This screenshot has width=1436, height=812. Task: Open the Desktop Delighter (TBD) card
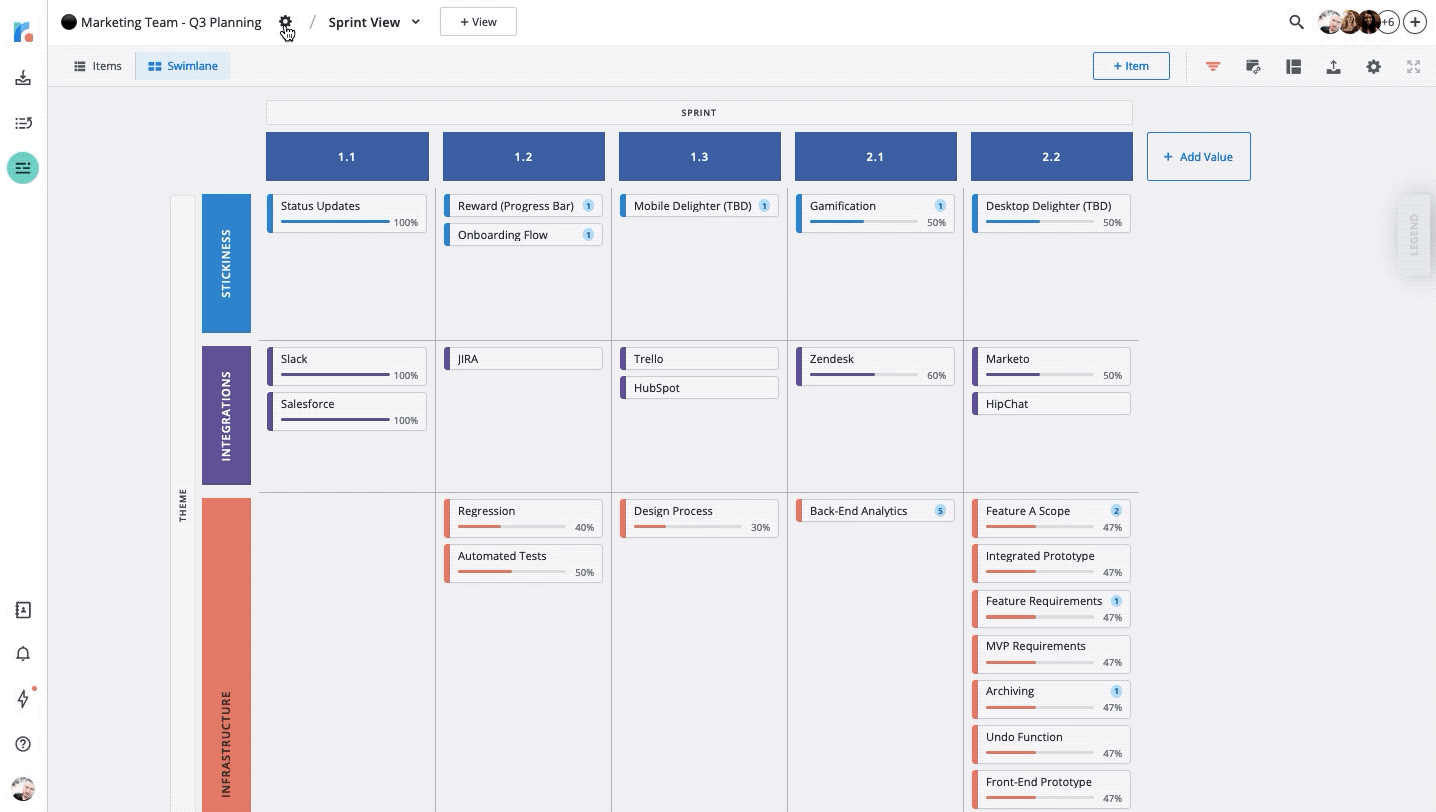pos(1051,213)
